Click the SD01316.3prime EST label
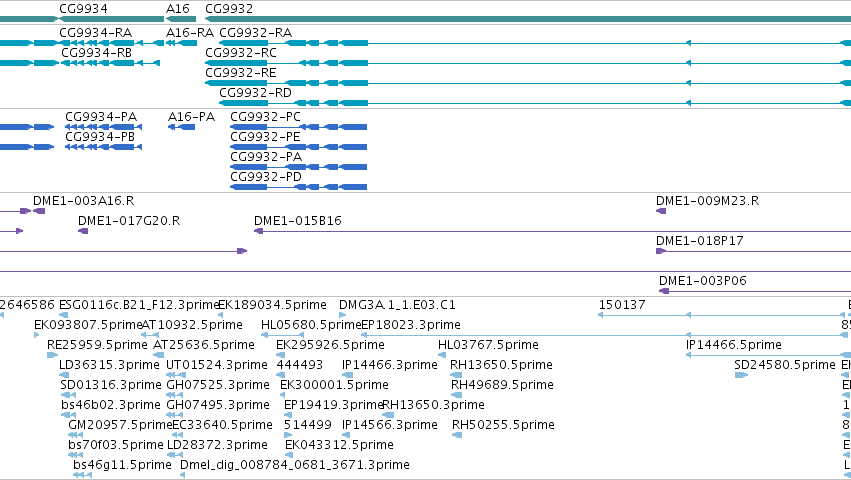The image size is (851, 480). coord(111,385)
